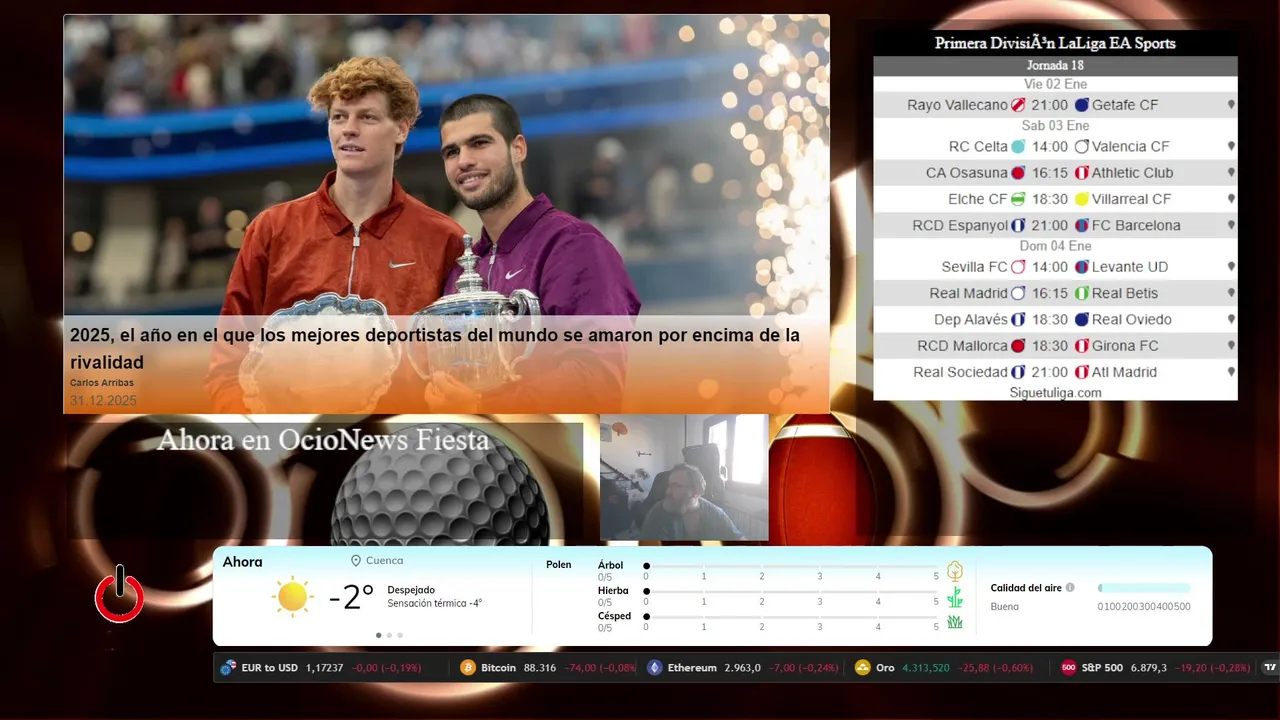The height and width of the screenshot is (720, 1280).
Task: Click the Real Madrid 16:15 kickoff time
Action: click(x=1050, y=293)
